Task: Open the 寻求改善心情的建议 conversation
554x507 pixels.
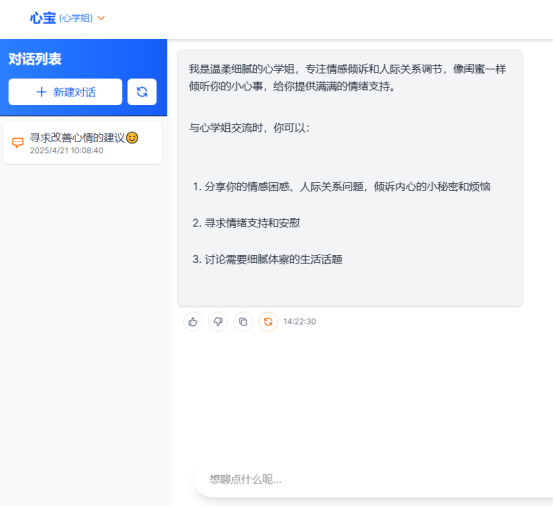Action: point(83,143)
